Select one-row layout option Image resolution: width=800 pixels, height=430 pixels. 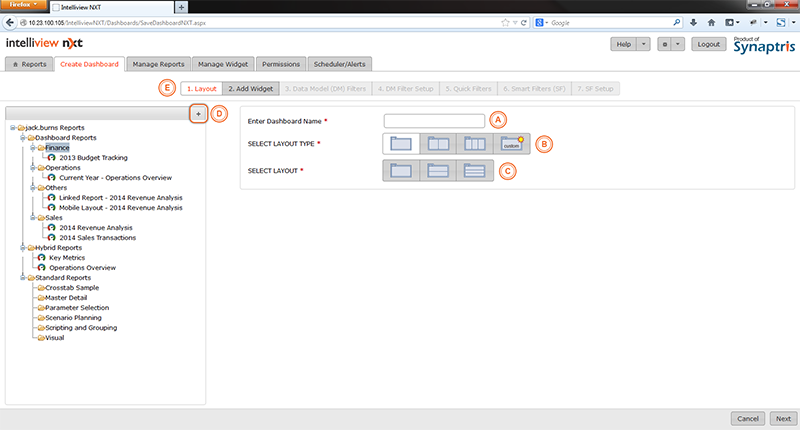click(x=401, y=170)
